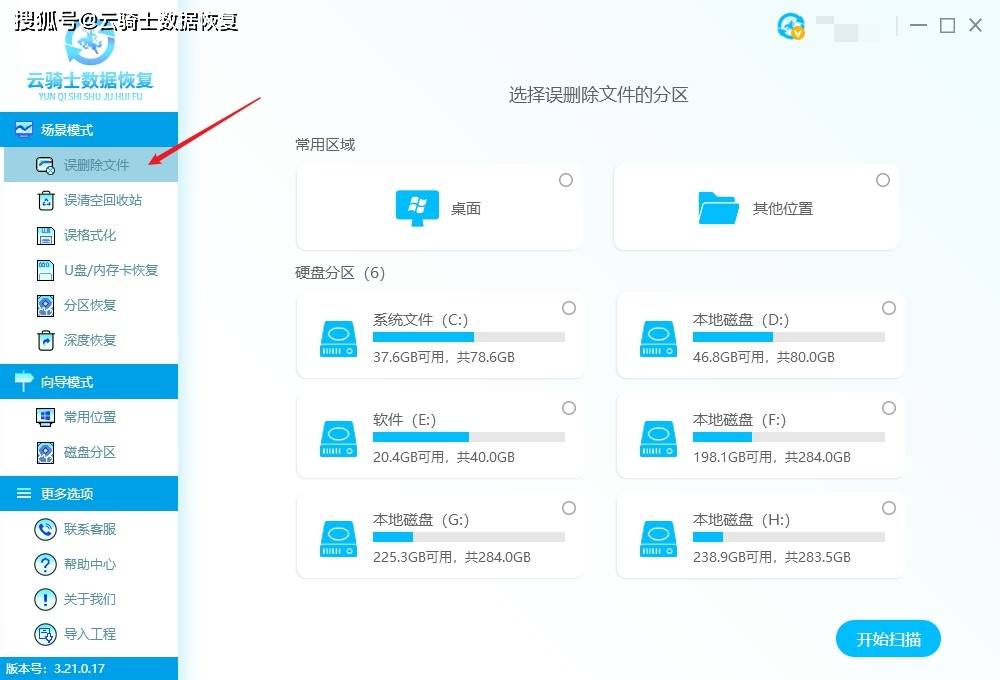The image size is (1000, 680).
Task: Select the 本地磁盘 (D:) radio button
Action: click(x=889, y=308)
